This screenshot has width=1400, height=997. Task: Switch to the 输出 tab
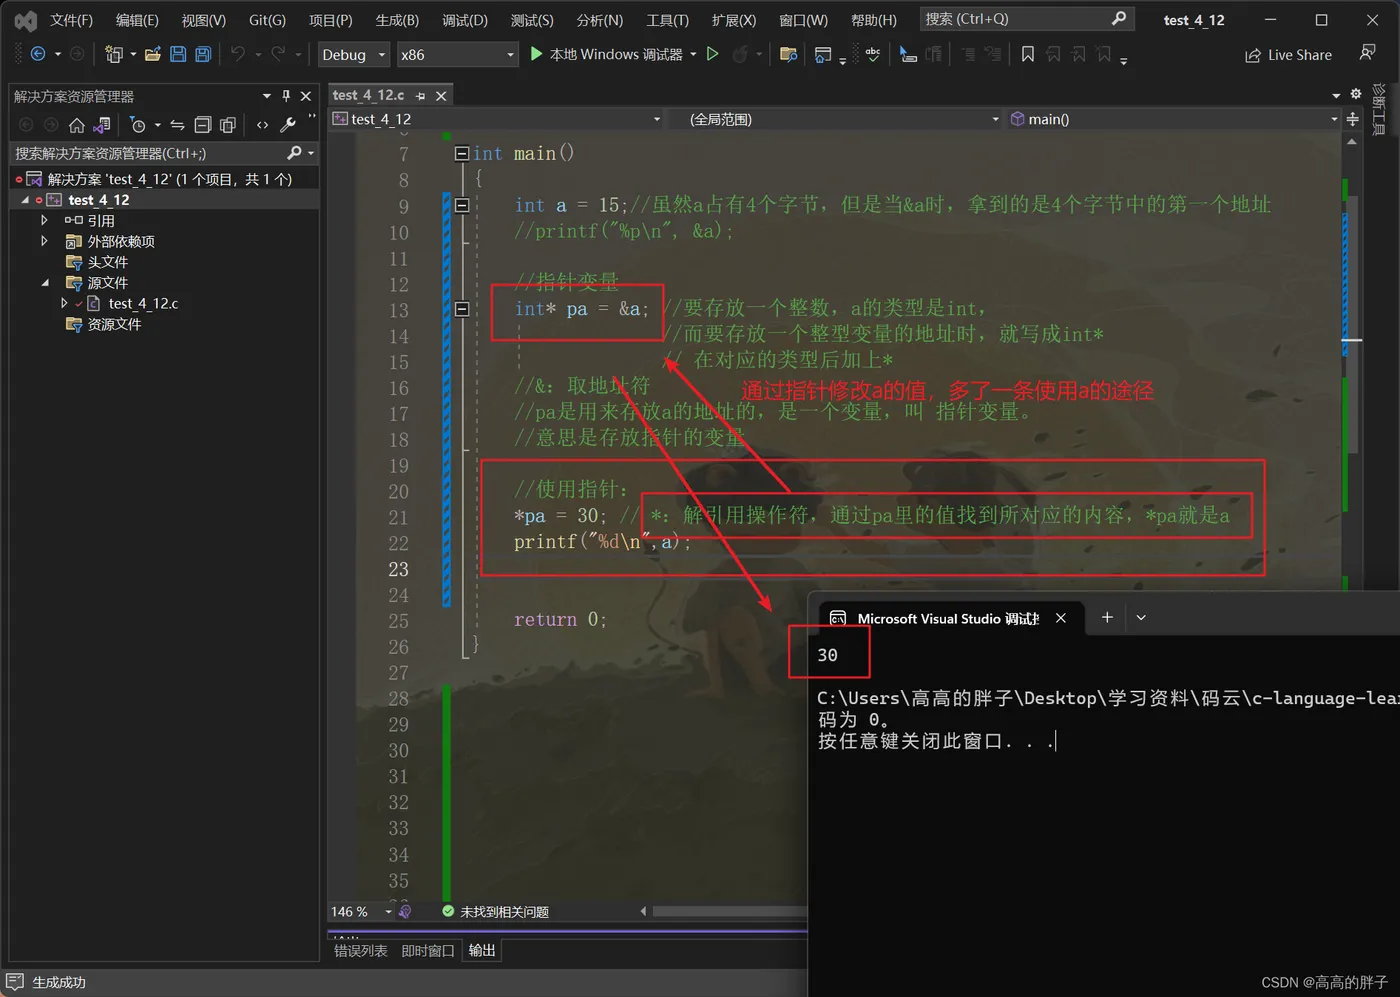coord(482,951)
